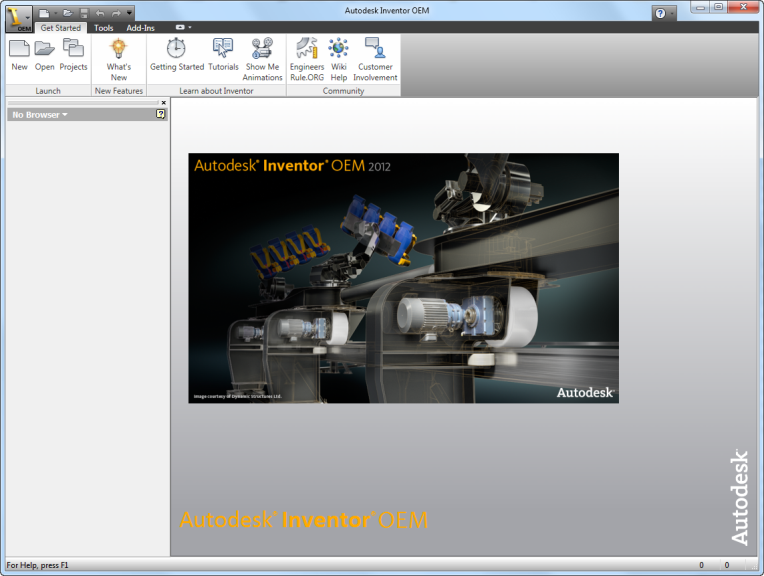Click the browser panel help icon
Viewport: 764px width, 576px height.
pyautogui.click(x=160, y=114)
